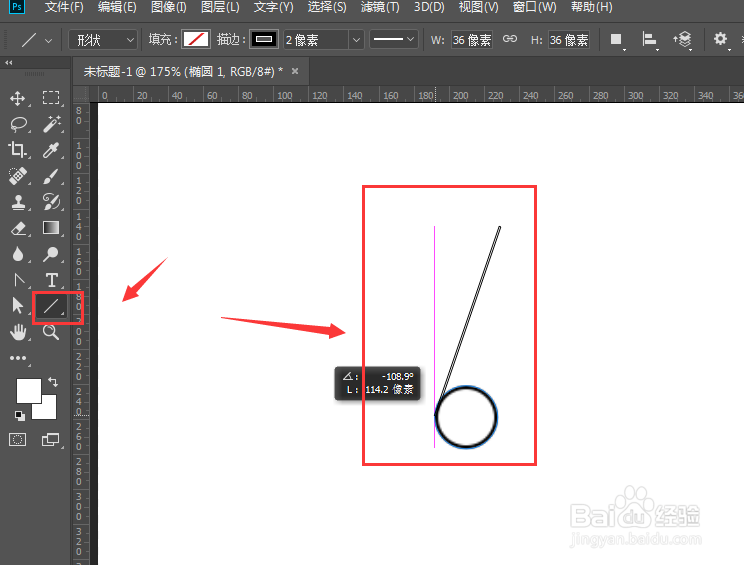The height and width of the screenshot is (565, 744).
Task: Open the stroke line style dropdown
Action: pyautogui.click(x=393, y=39)
